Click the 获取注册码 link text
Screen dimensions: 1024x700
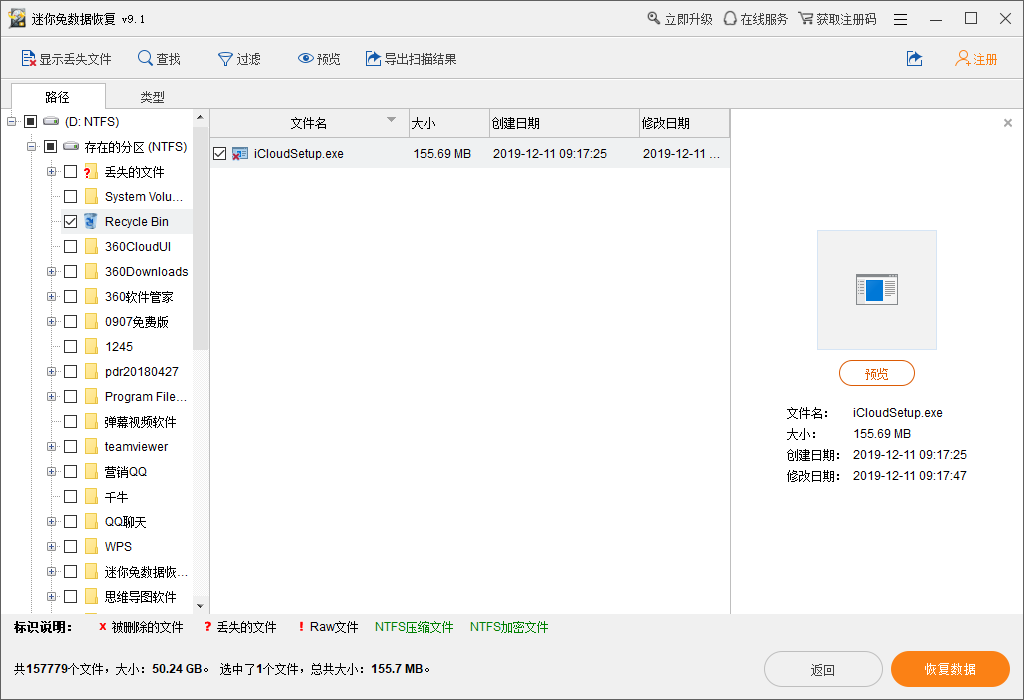[x=846, y=19]
